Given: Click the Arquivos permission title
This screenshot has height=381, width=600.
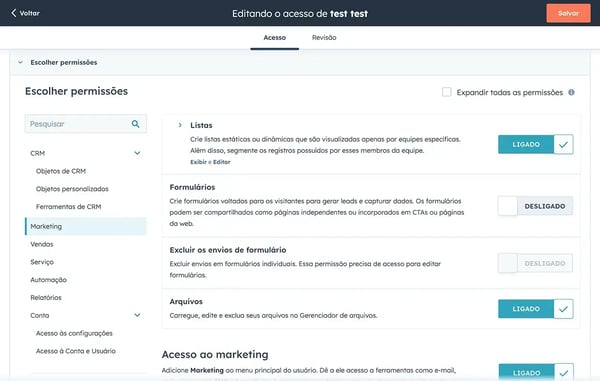Looking at the screenshot, I should click(186, 301).
